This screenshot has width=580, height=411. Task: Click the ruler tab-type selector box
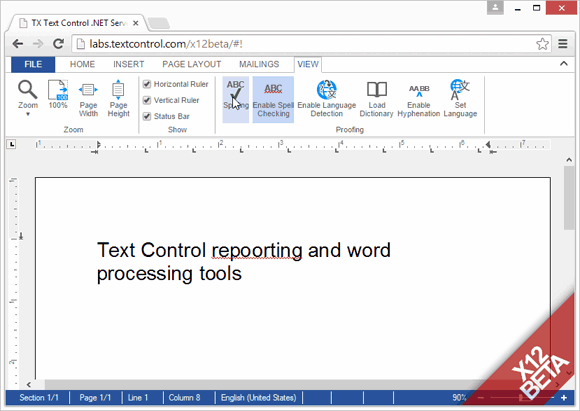click(x=11, y=144)
